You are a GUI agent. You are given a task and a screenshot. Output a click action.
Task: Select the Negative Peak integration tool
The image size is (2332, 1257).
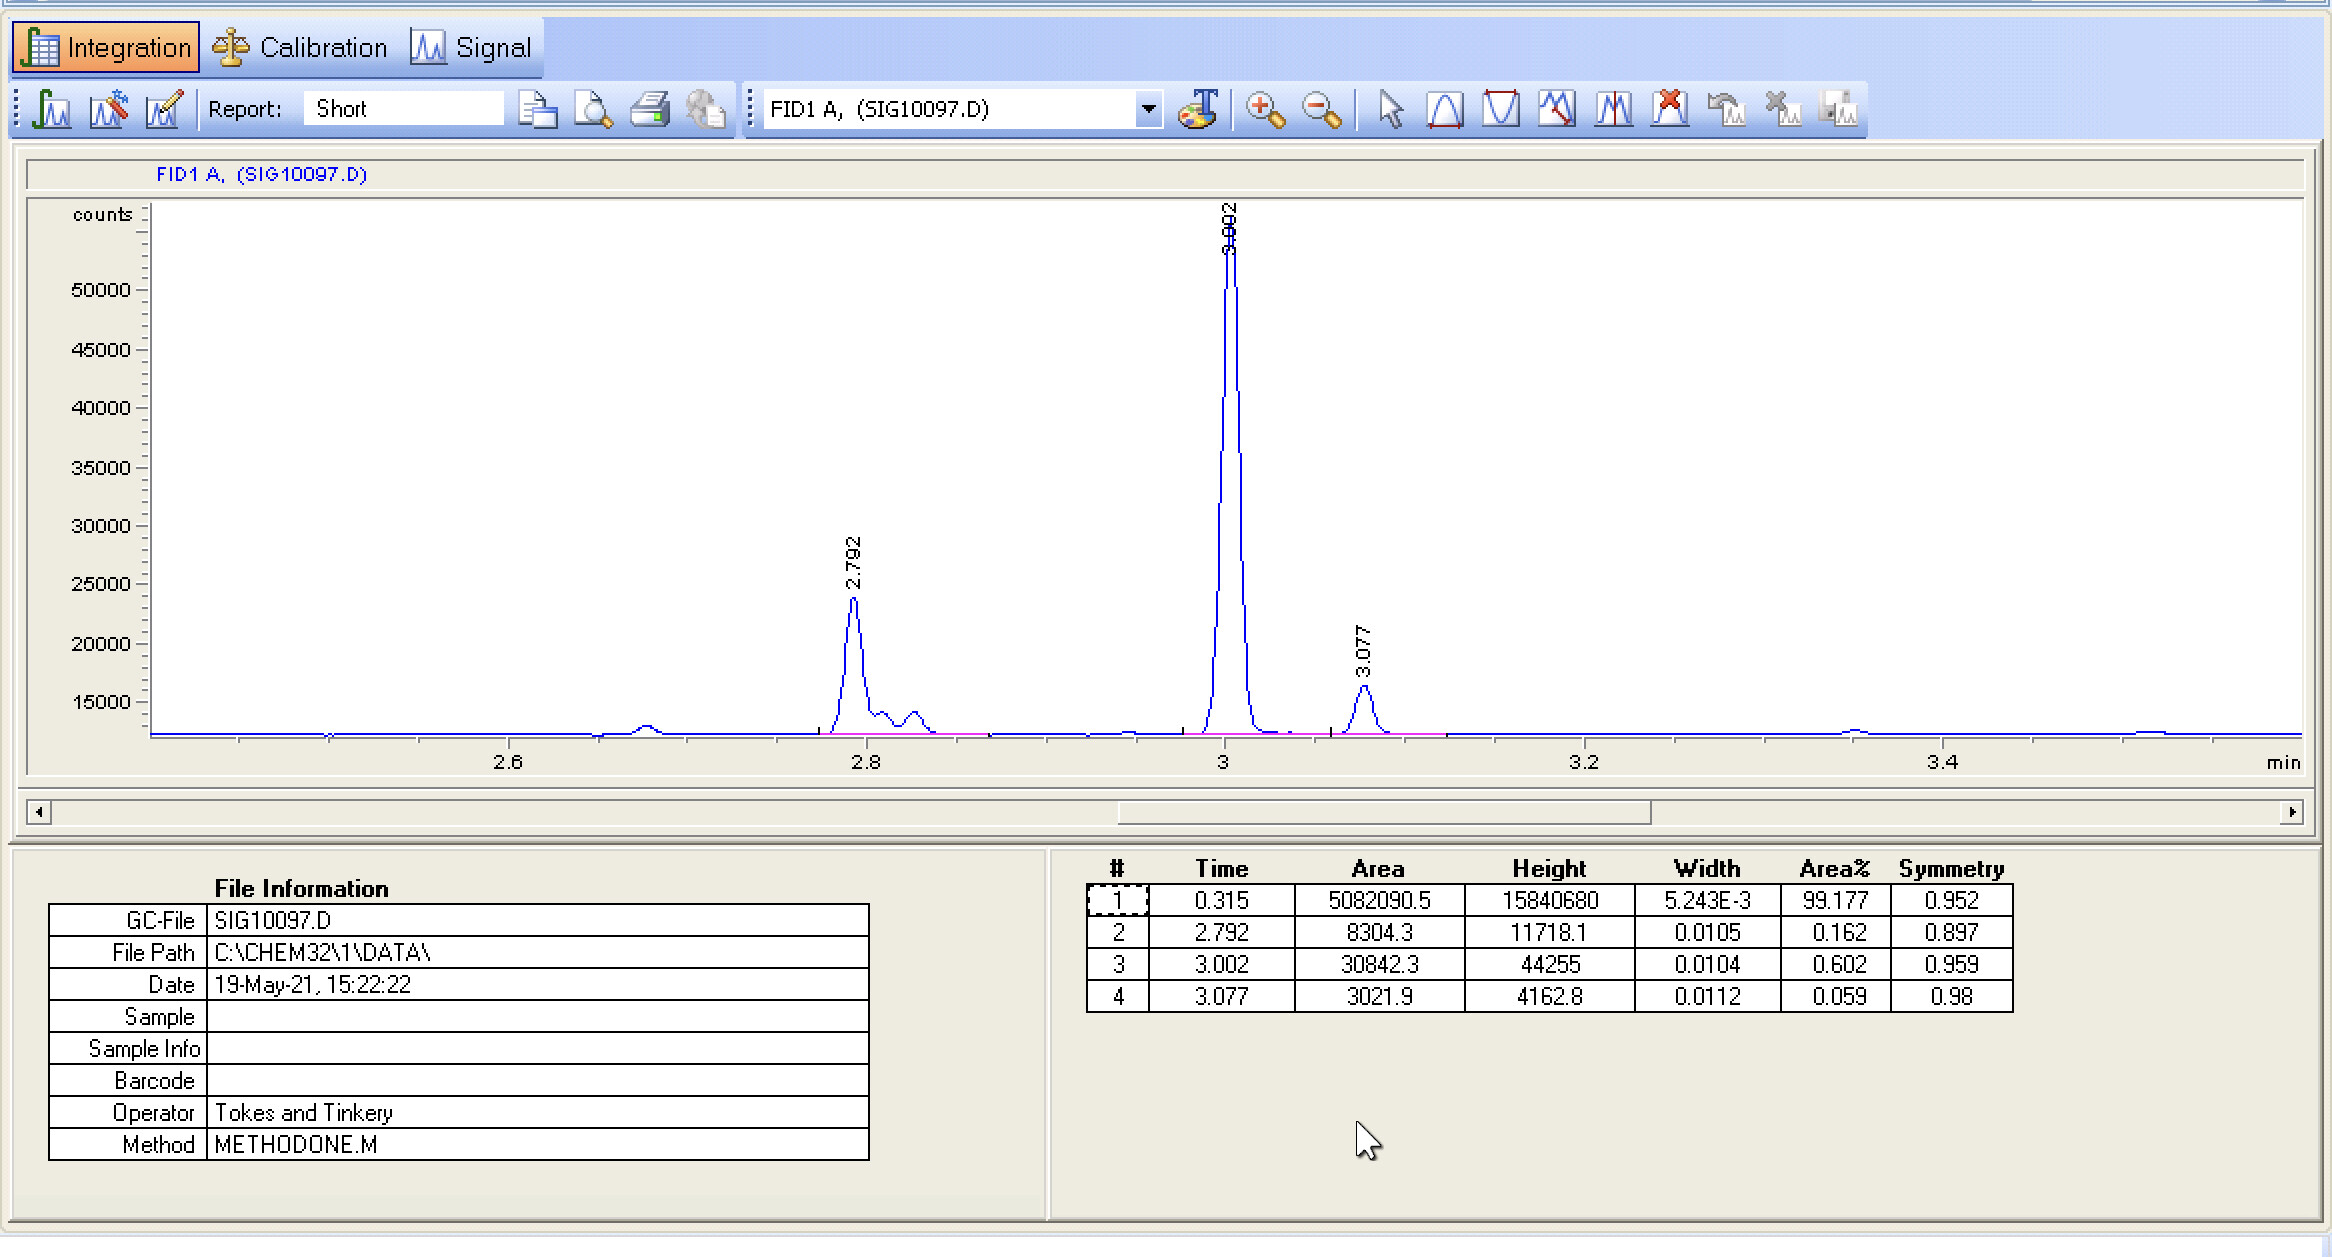(x=1501, y=109)
